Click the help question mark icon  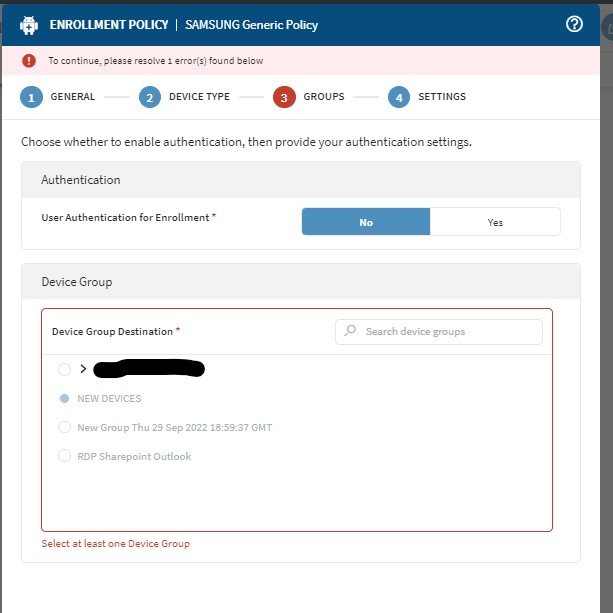(574, 24)
